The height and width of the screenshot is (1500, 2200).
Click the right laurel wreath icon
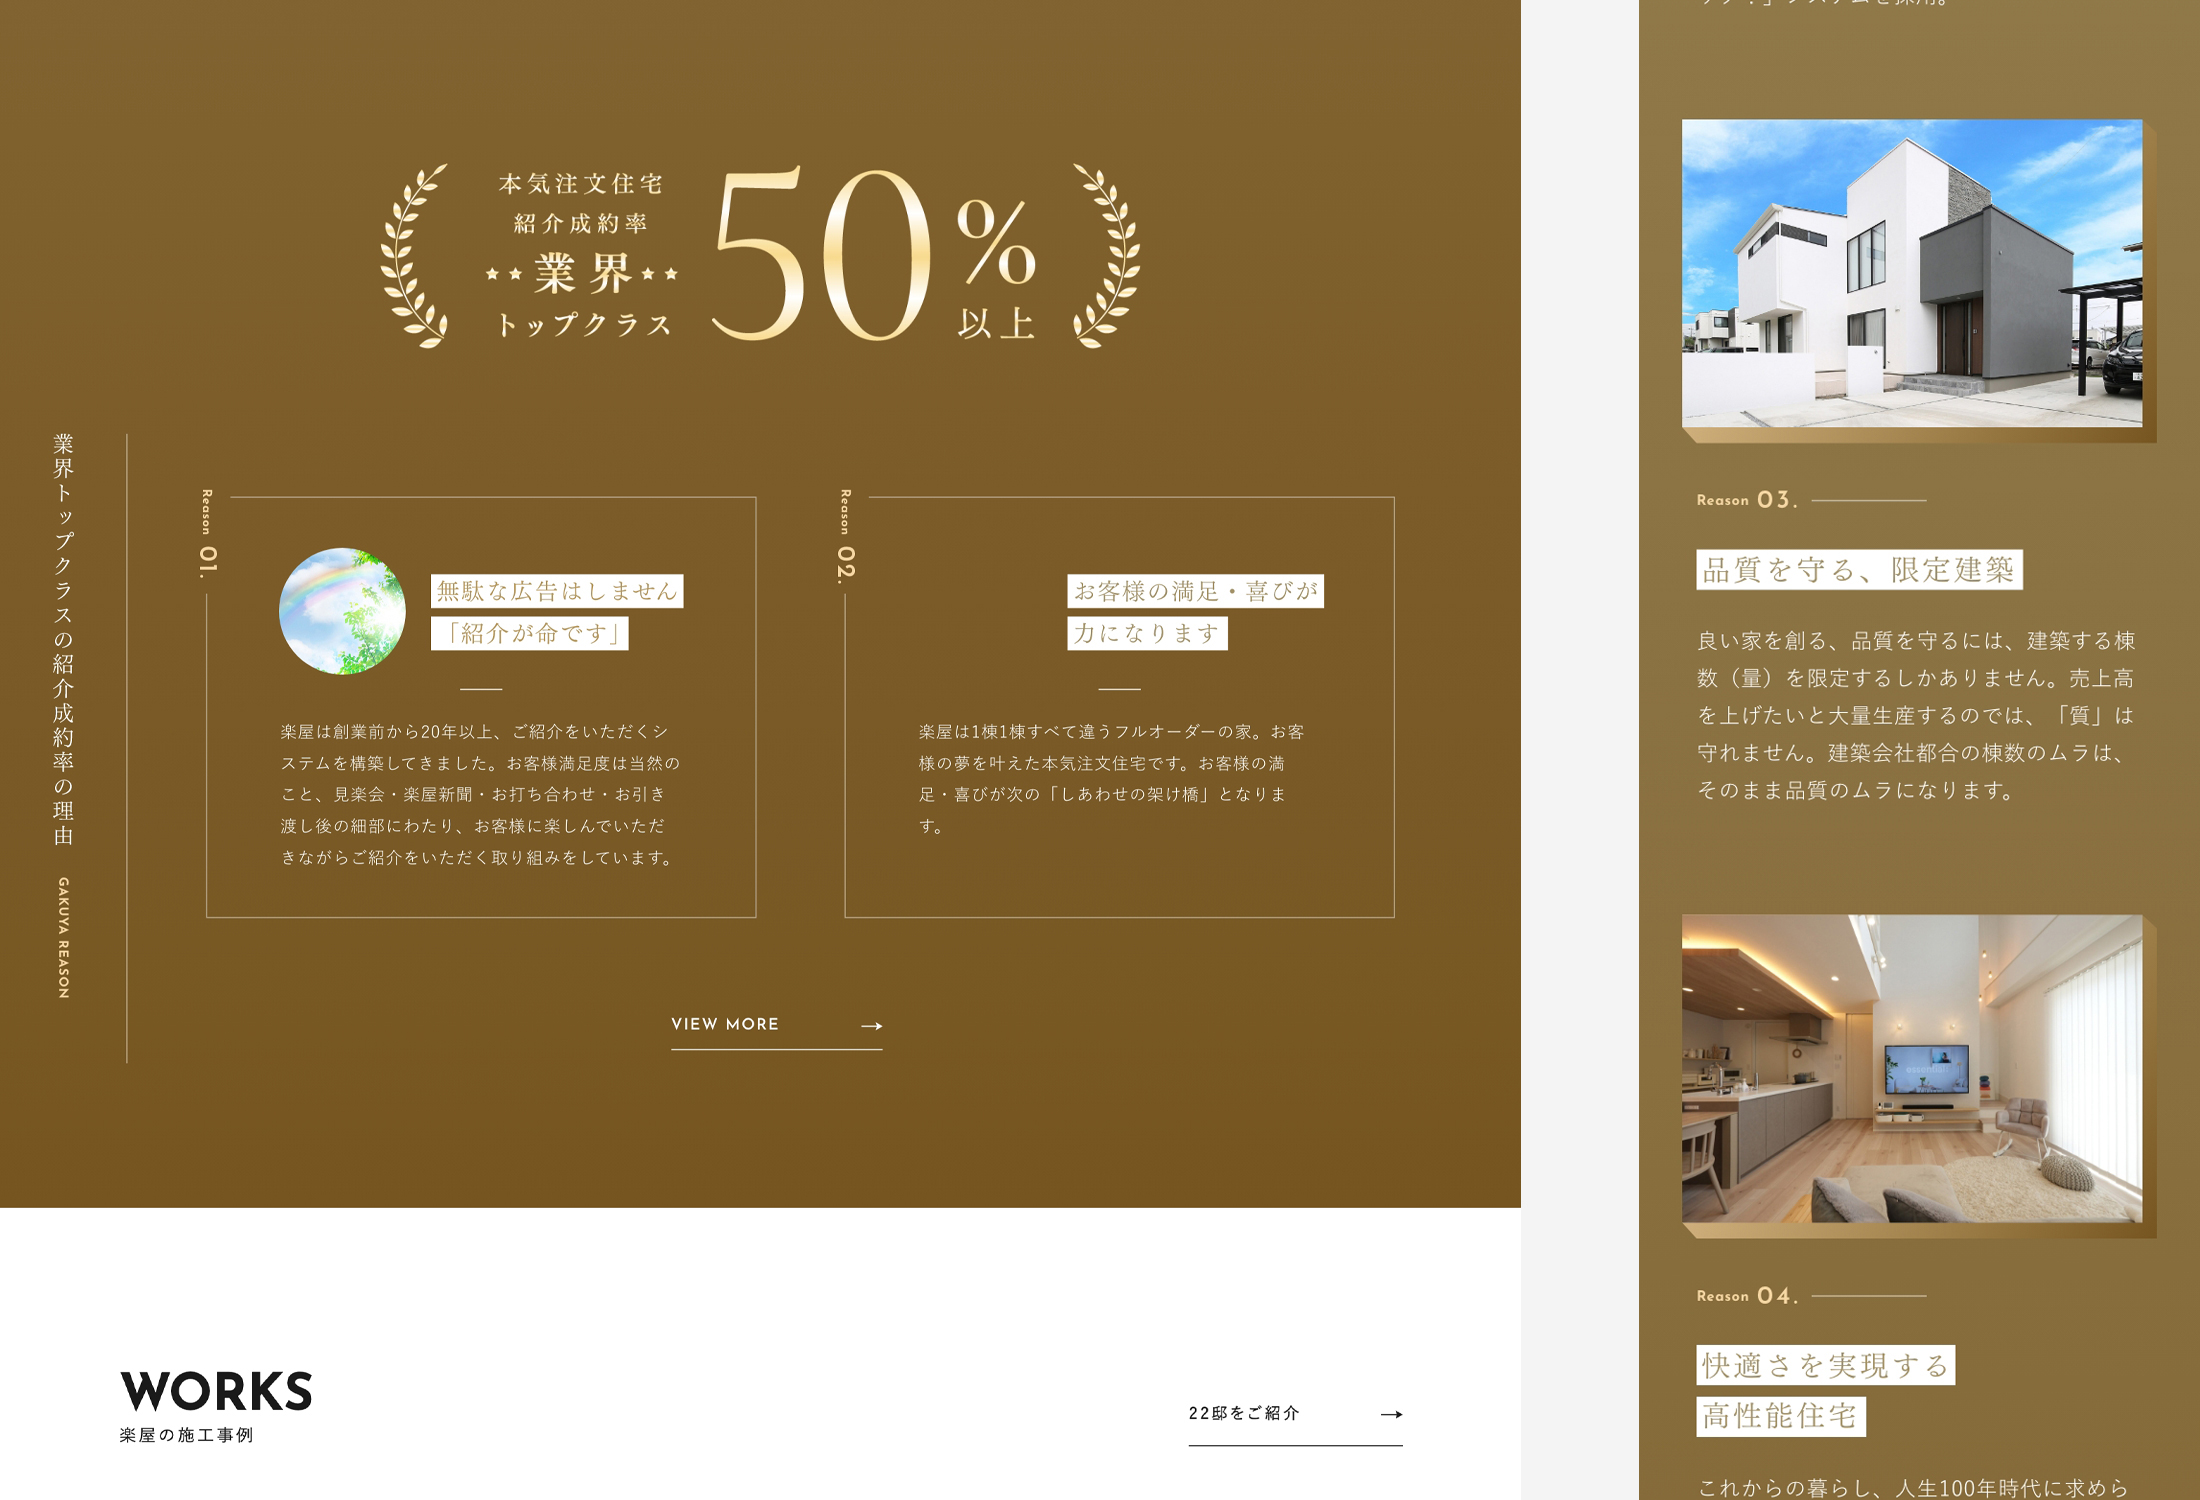click(x=1108, y=257)
